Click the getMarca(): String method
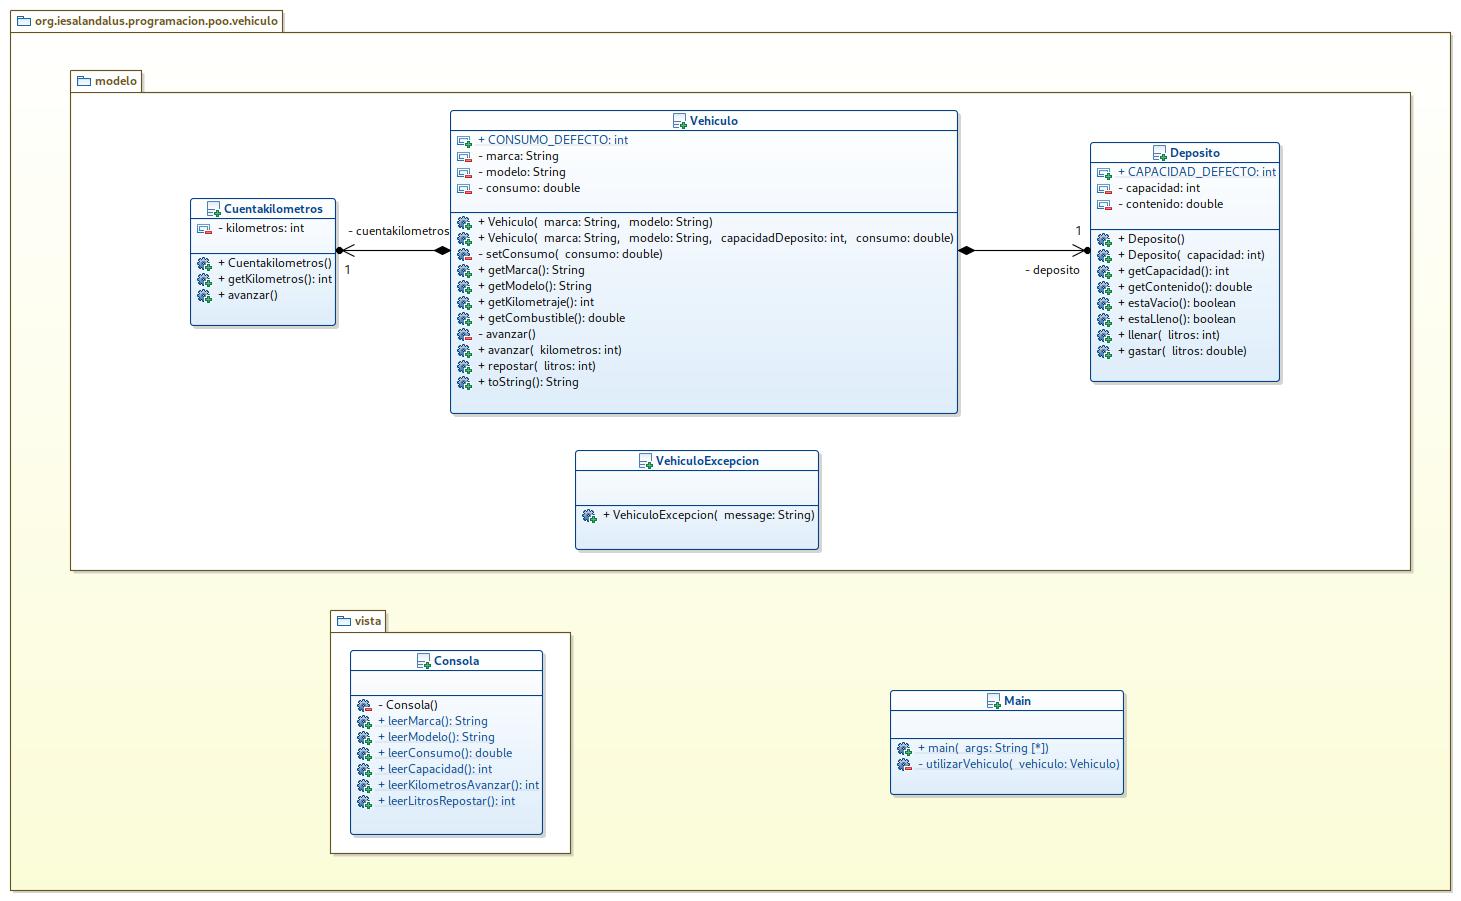Image resolution: width=1461 pixels, height=901 pixels. click(531, 270)
